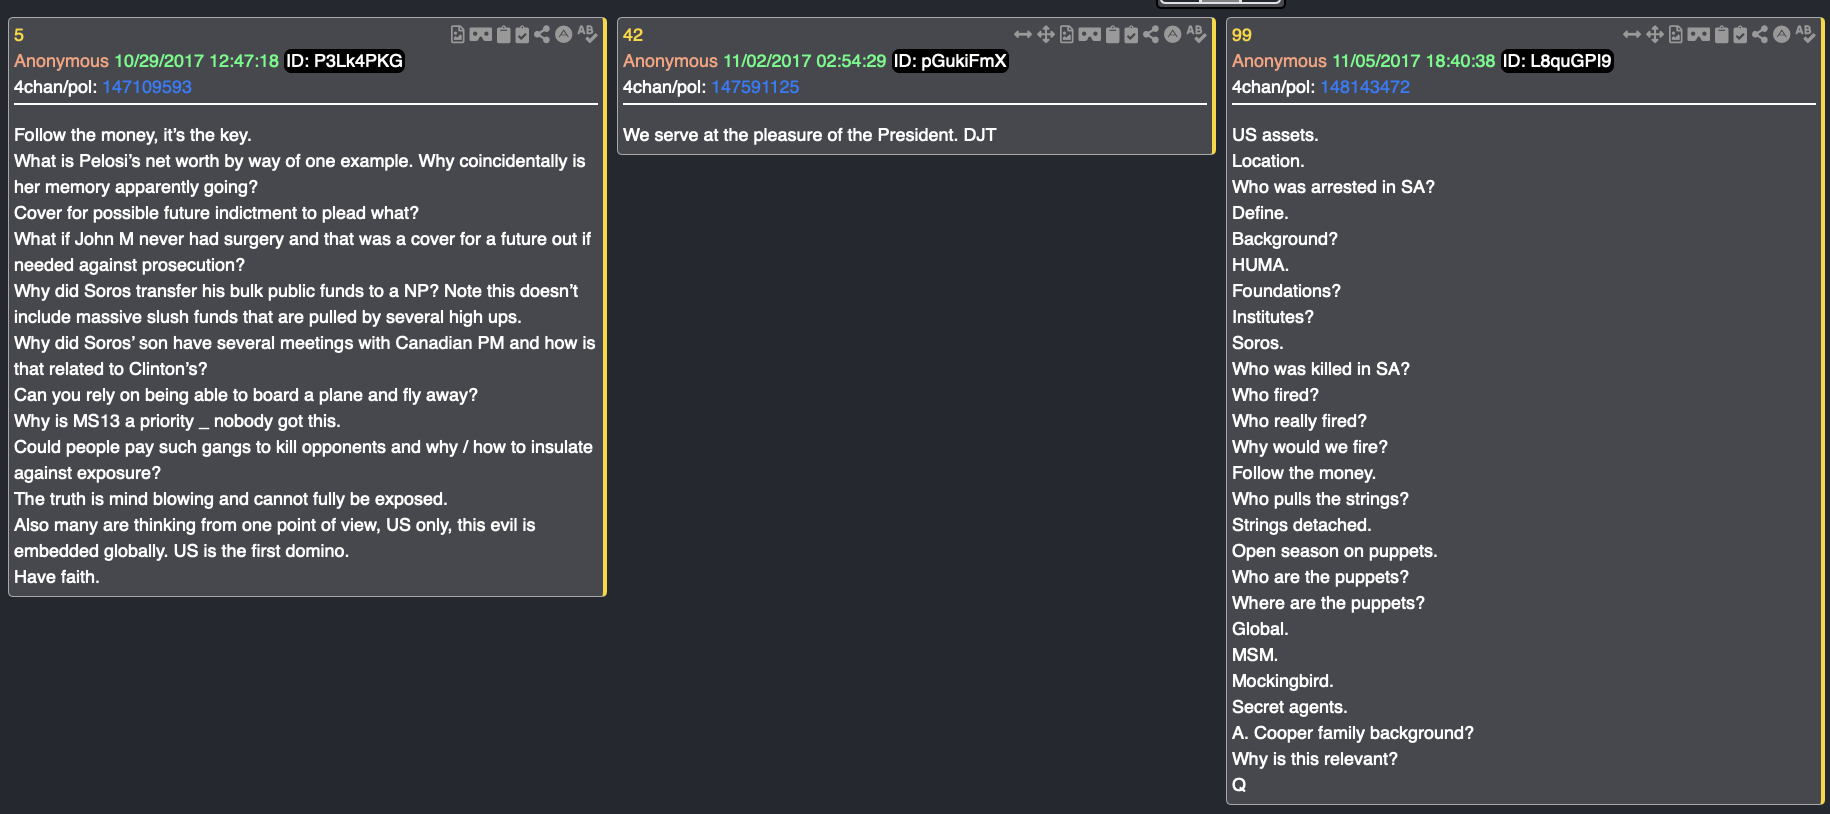This screenshot has height=814, width=1830.
Task: Click the share icon on post 42
Action: click(x=1151, y=34)
